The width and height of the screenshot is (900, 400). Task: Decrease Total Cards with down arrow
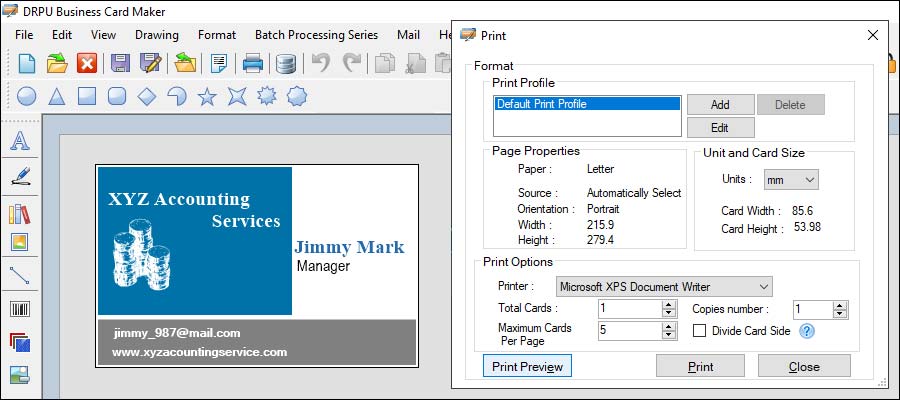point(669,313)
